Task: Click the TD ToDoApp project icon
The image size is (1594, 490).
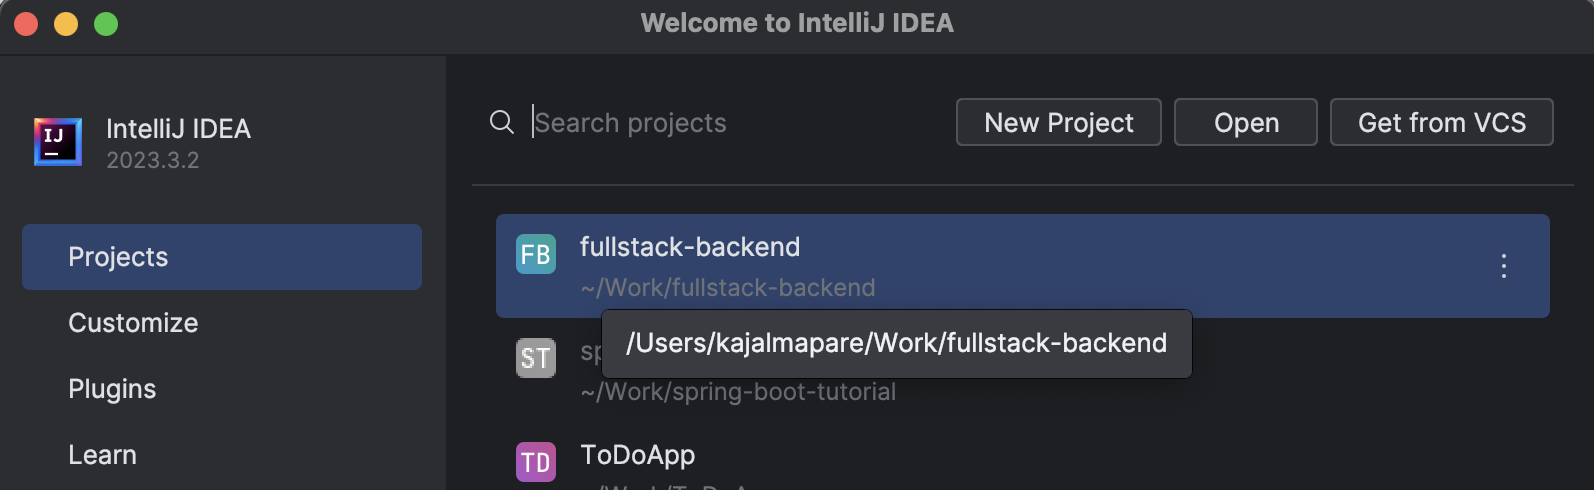Action: [536, 462]
